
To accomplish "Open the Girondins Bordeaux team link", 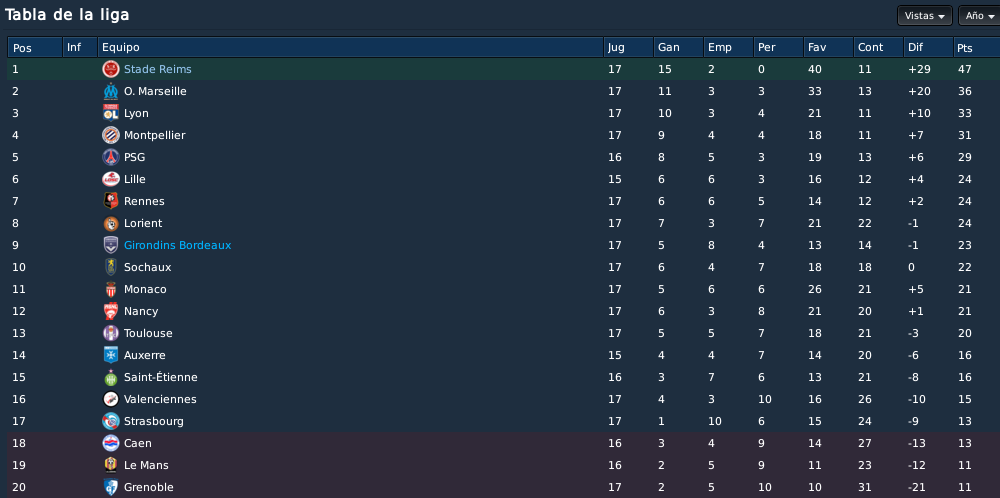I will pos(177,245).
